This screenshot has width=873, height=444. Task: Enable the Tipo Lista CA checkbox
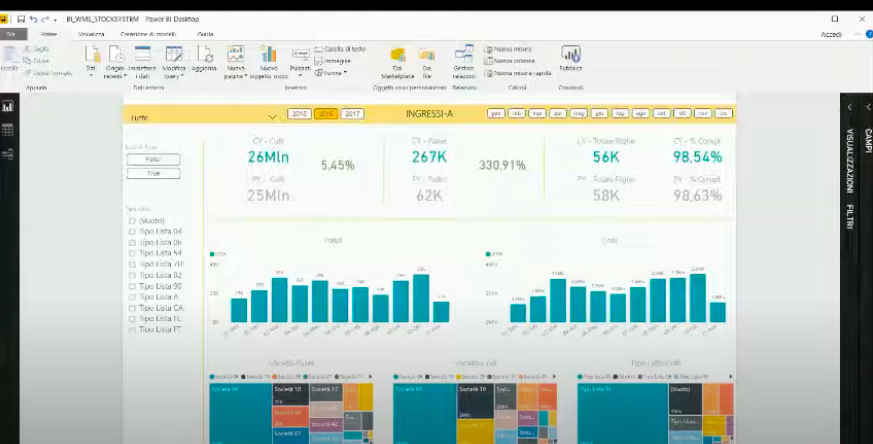coord(133,307)
